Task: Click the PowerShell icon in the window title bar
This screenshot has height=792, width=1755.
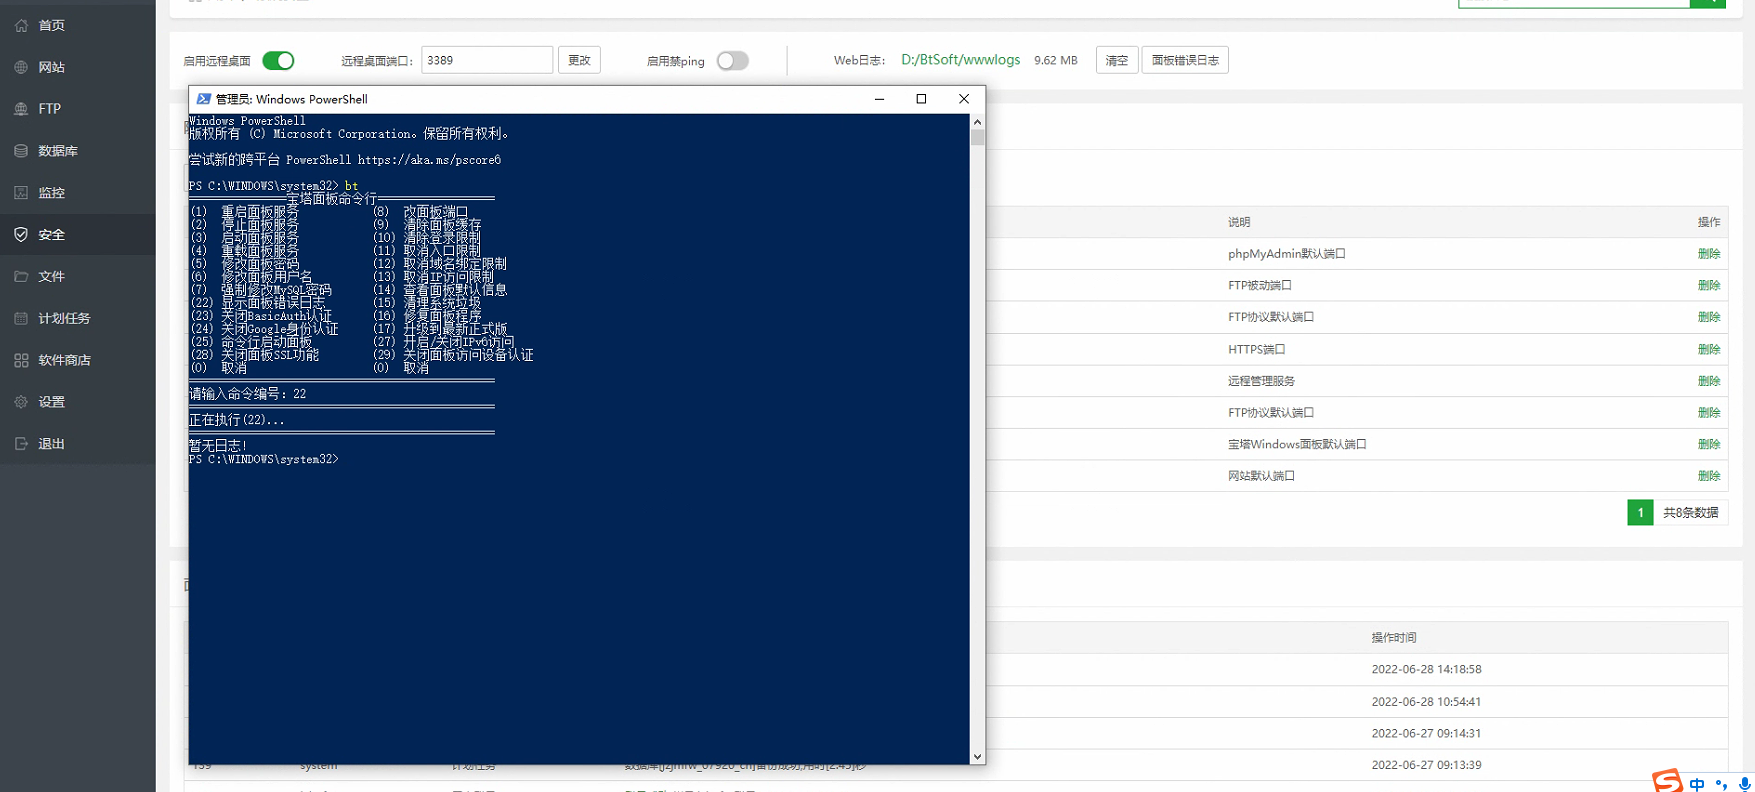Action: 203,99
